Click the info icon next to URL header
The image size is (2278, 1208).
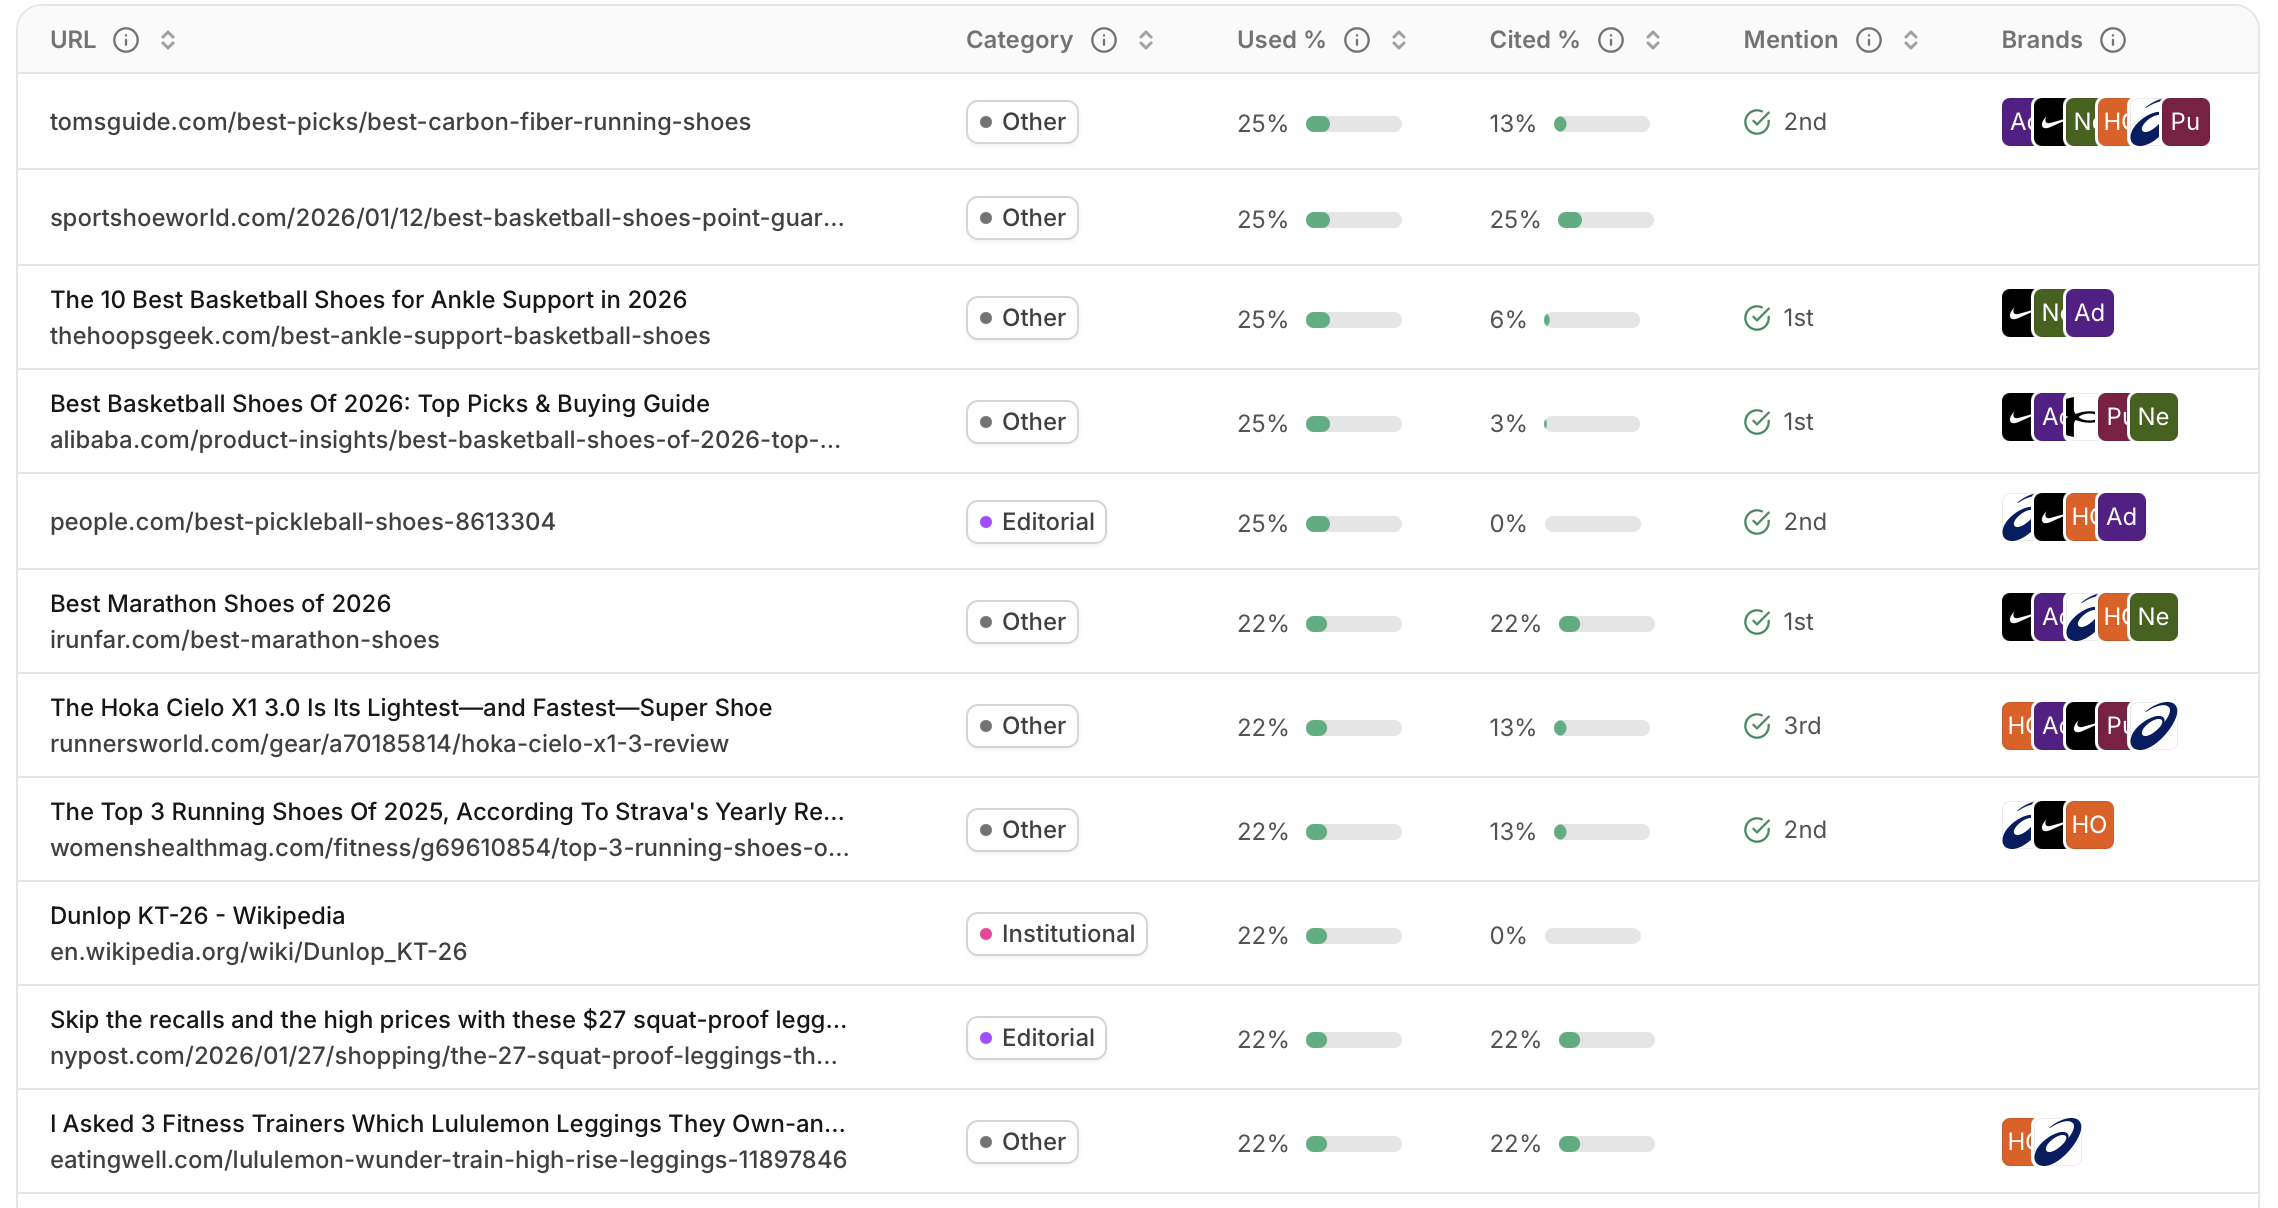(126, 40)
